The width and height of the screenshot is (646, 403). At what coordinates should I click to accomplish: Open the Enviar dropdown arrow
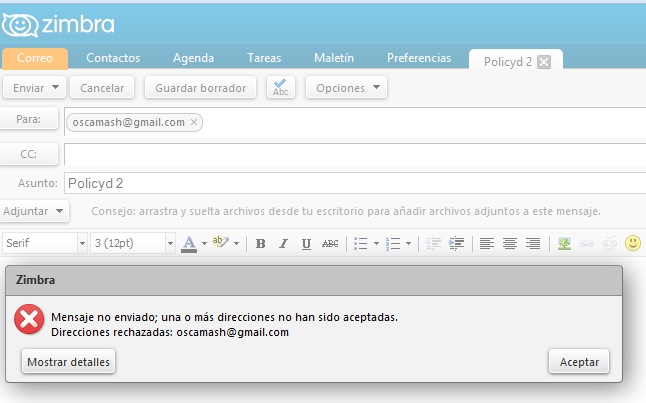(x=56, y=87)
